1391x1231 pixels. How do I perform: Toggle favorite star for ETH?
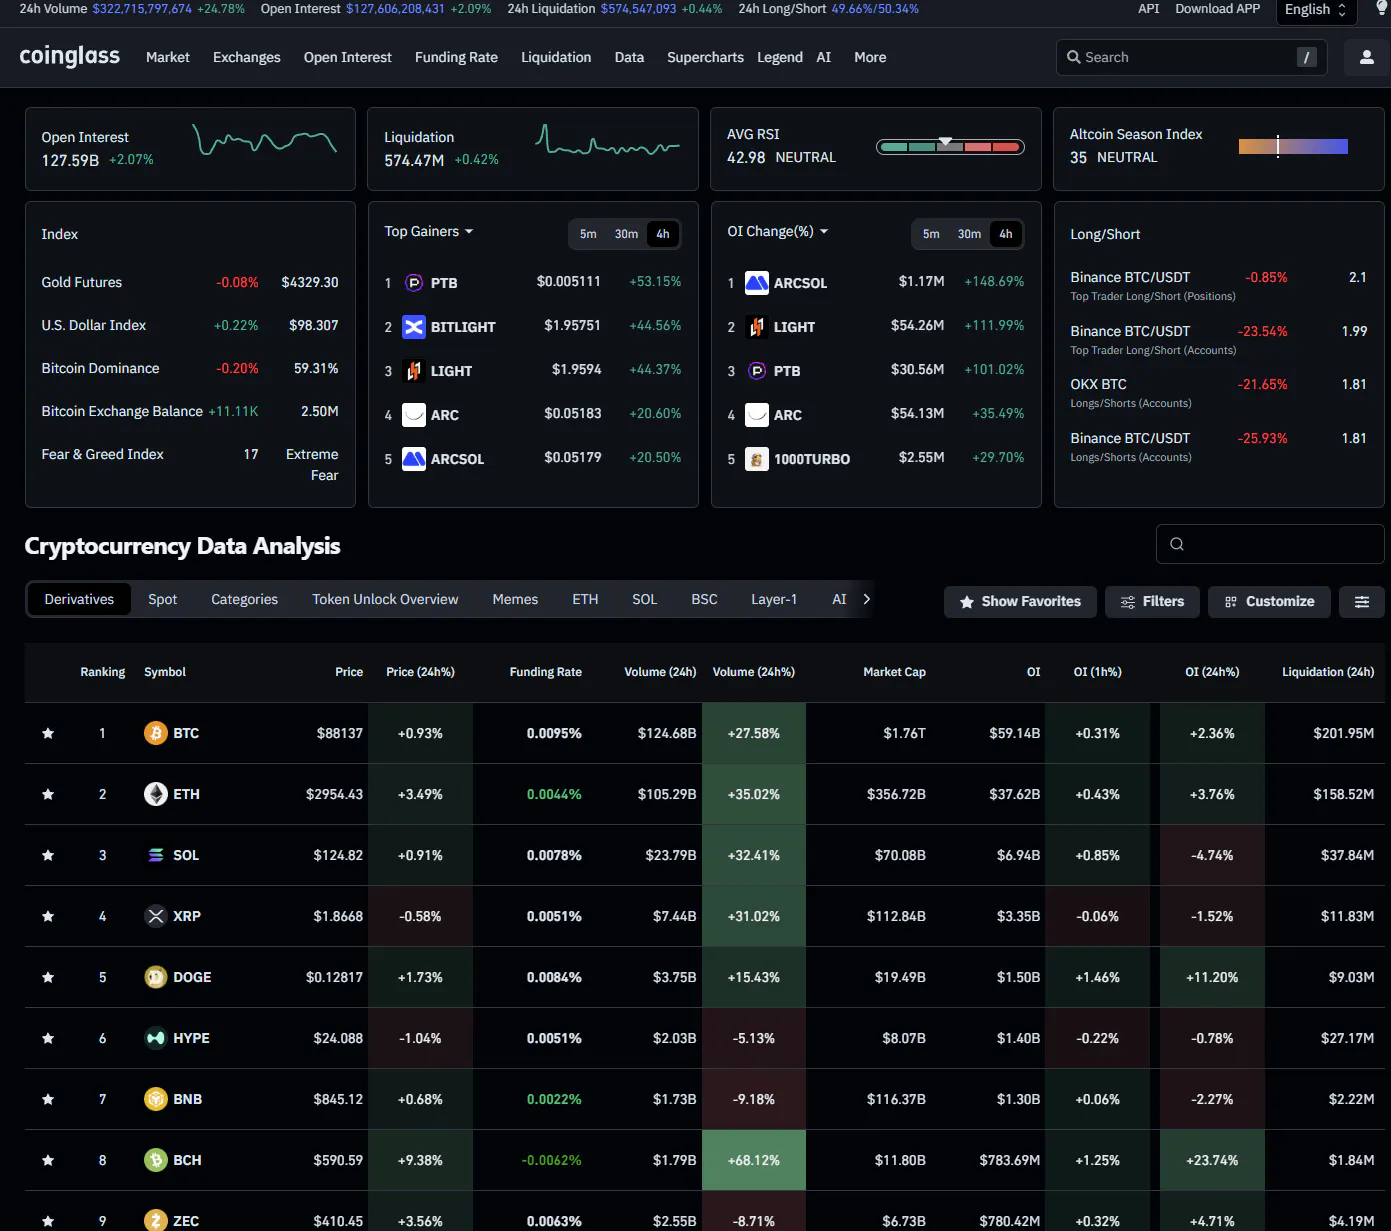[x=48, y=794]
